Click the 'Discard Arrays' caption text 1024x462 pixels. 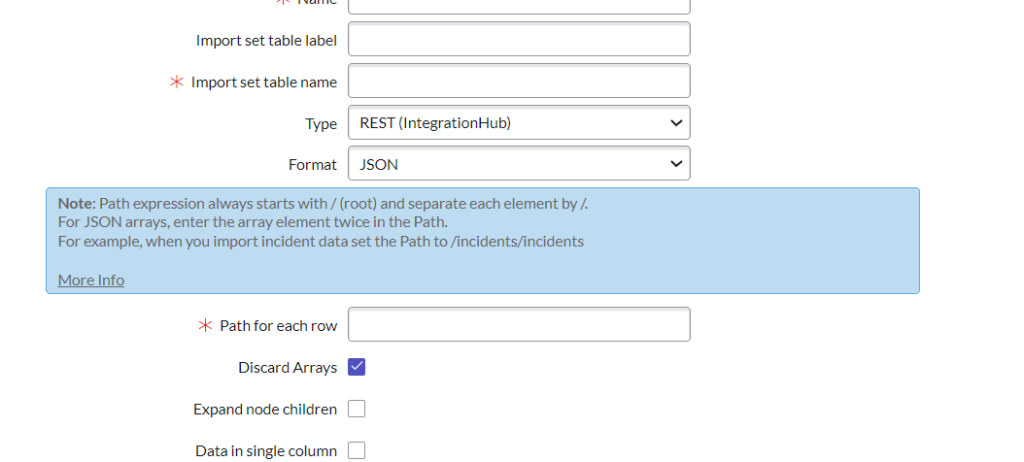(287, 368)
